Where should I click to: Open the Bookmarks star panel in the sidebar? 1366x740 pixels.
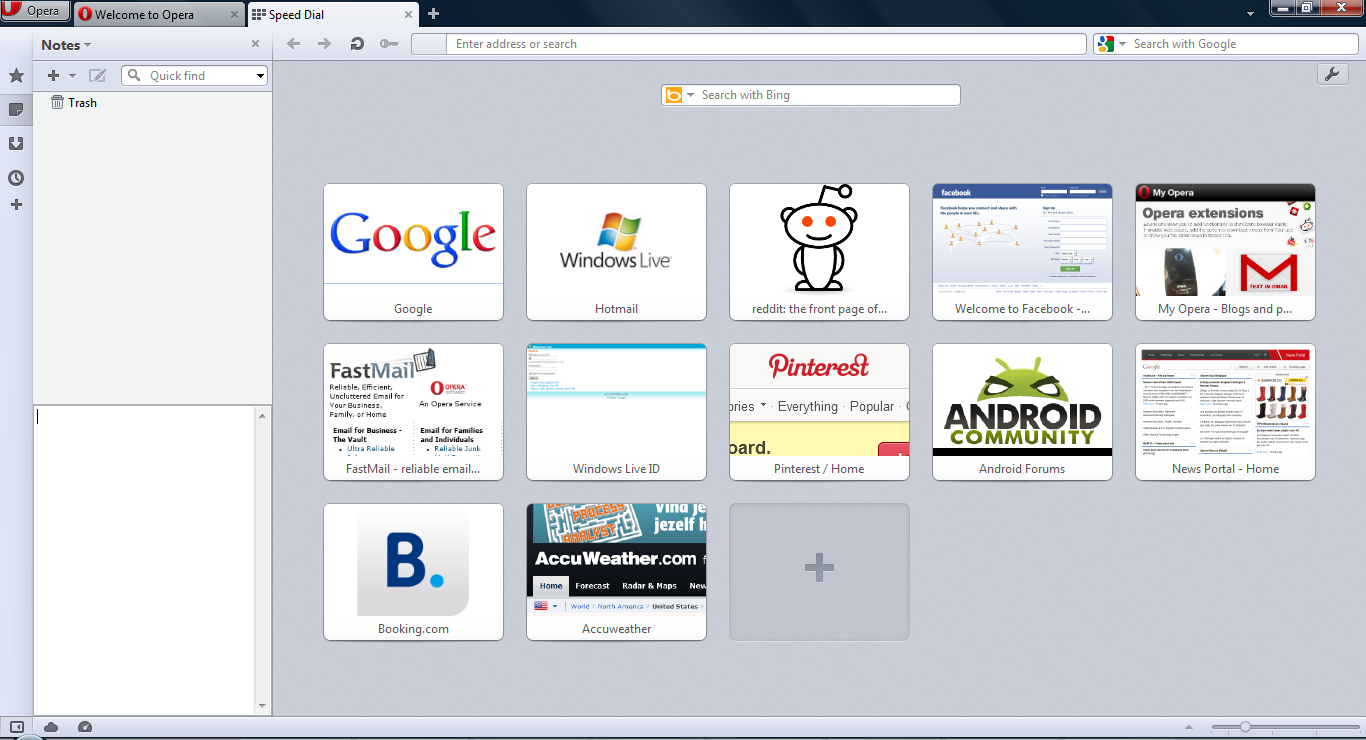pos(16,76)
